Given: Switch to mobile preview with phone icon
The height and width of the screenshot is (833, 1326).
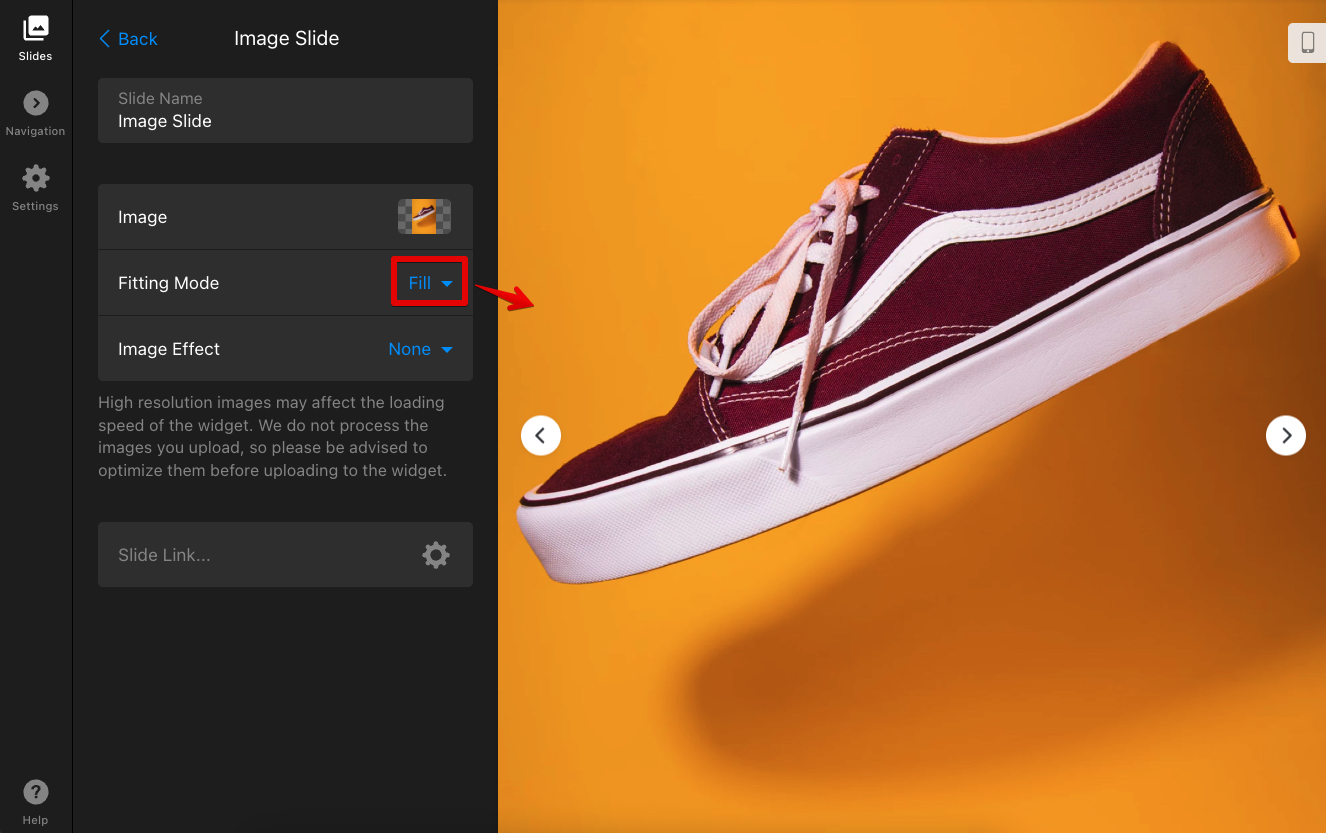Looking at the screenshot, I should pyautogui.click(x=1307, y=42).
